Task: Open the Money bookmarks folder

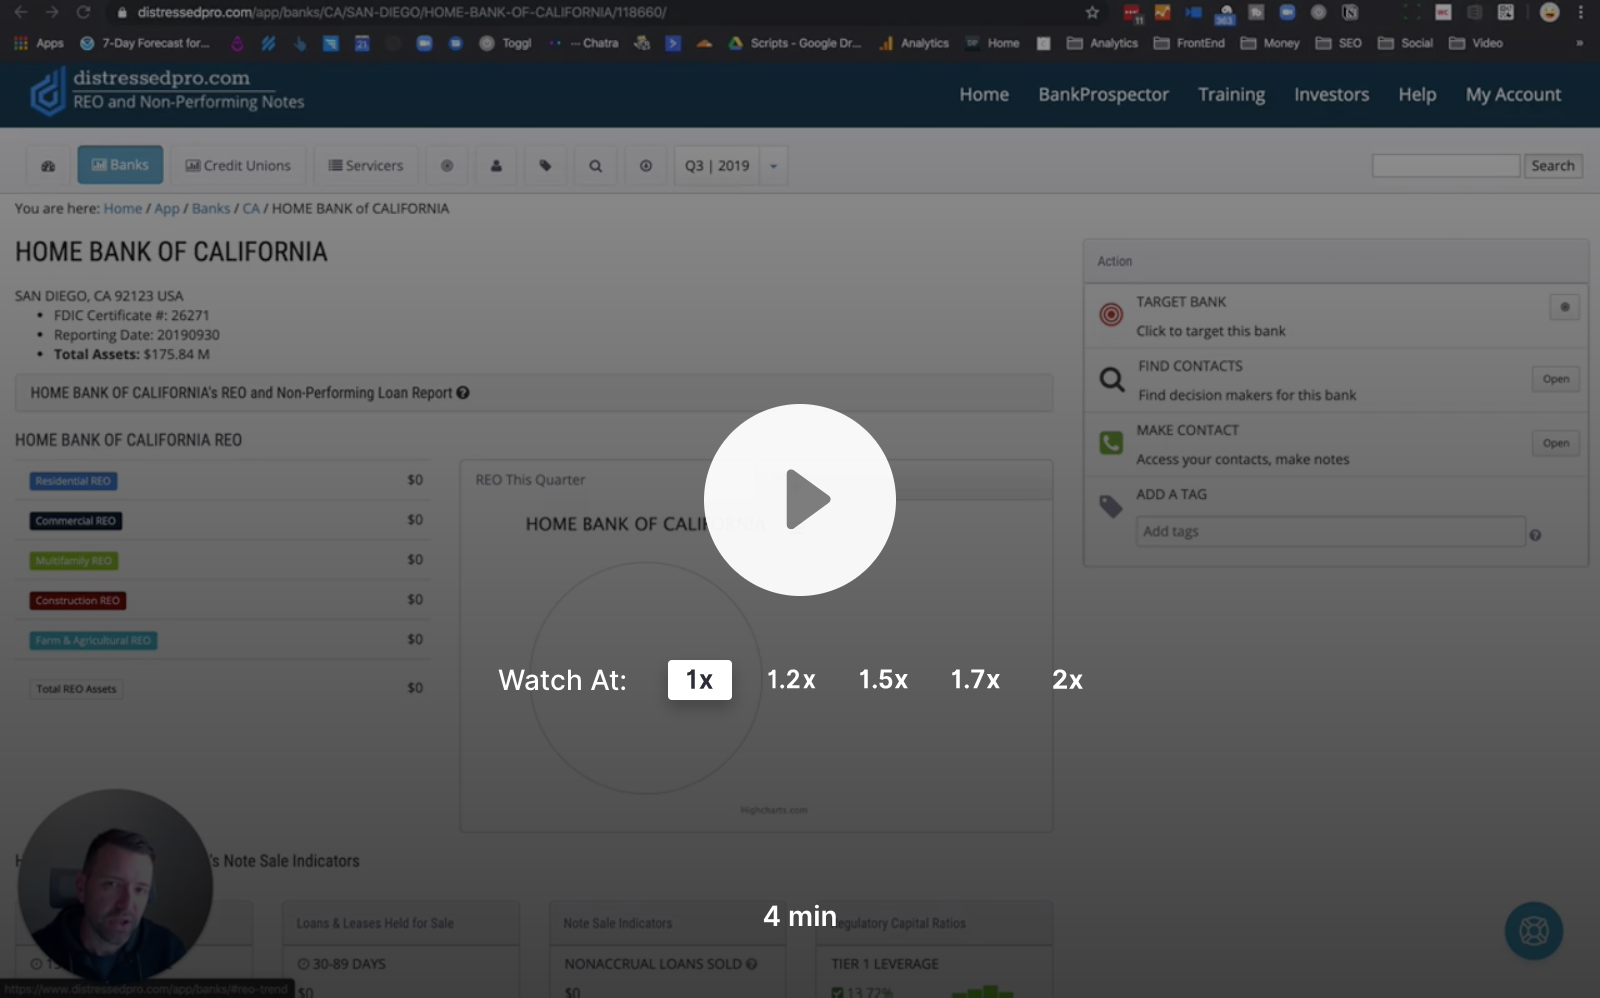Action: pyautogui.click(x=1270, y=43)
